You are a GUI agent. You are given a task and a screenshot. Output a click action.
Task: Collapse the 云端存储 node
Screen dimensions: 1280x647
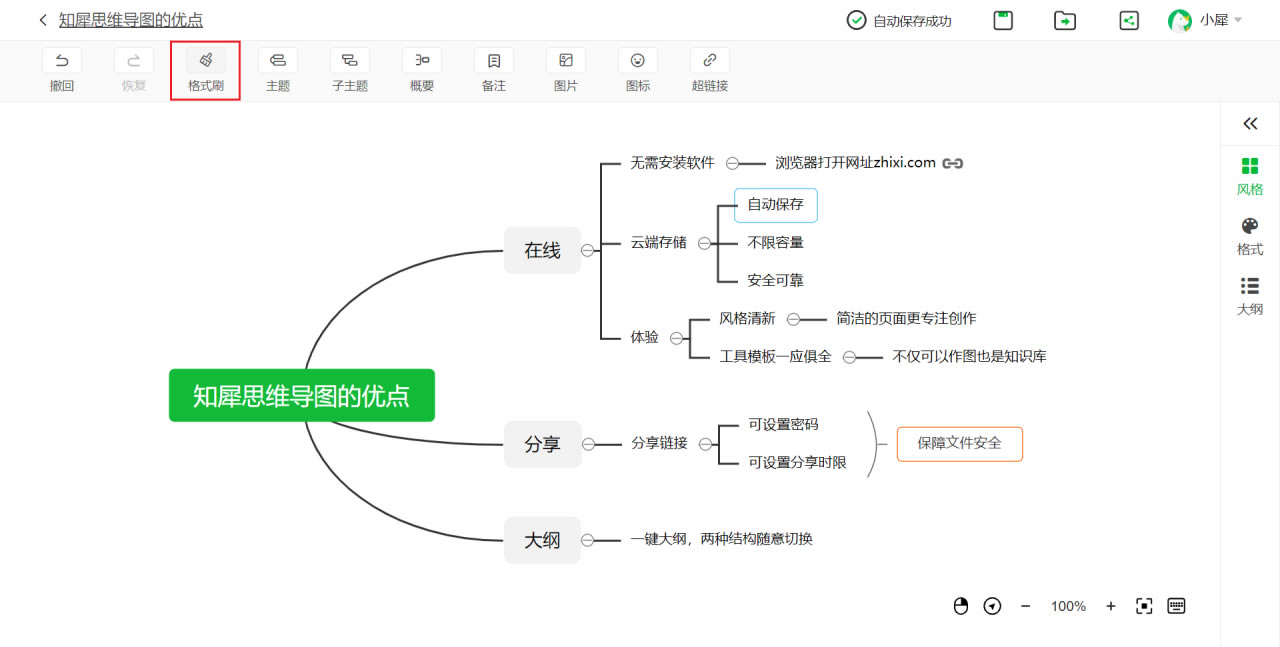(x=705, y=243)
